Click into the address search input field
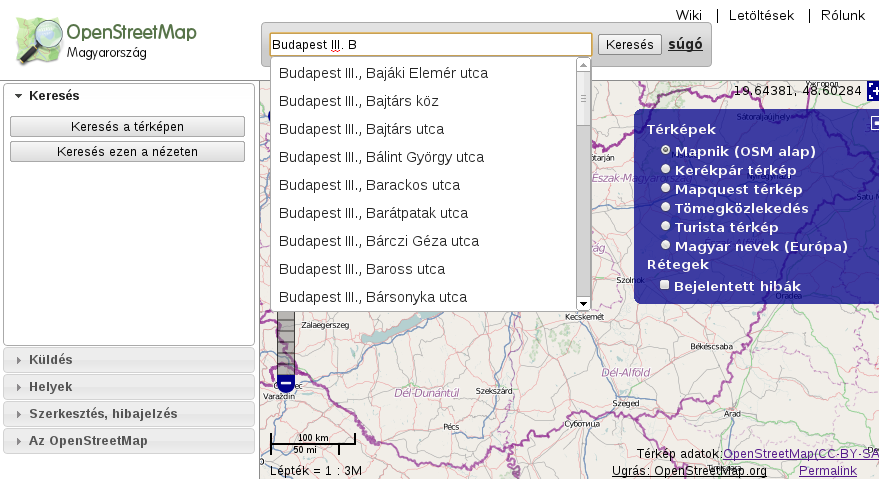879x479 pixels. (431, 44)
